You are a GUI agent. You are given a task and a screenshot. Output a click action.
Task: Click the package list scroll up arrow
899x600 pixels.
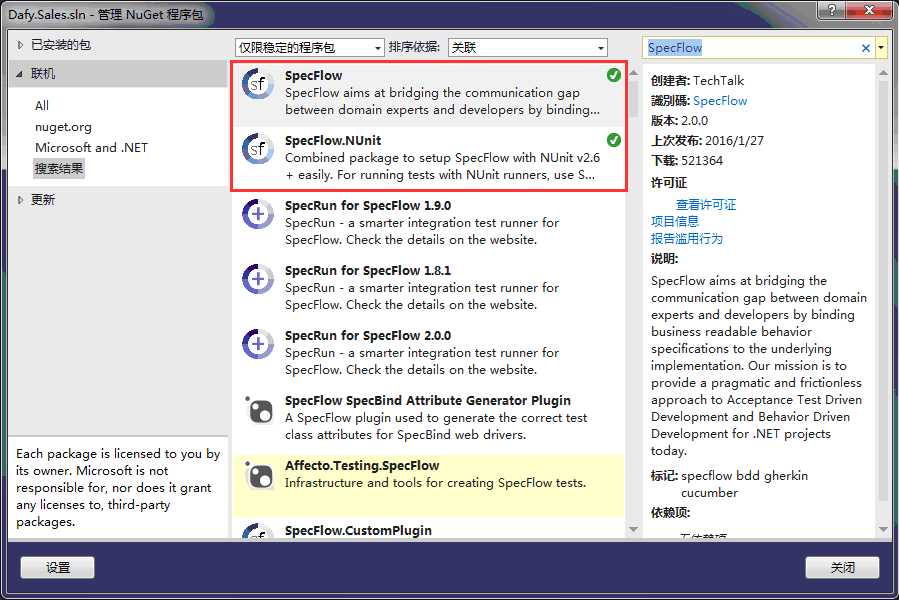[x=634, y=73]
